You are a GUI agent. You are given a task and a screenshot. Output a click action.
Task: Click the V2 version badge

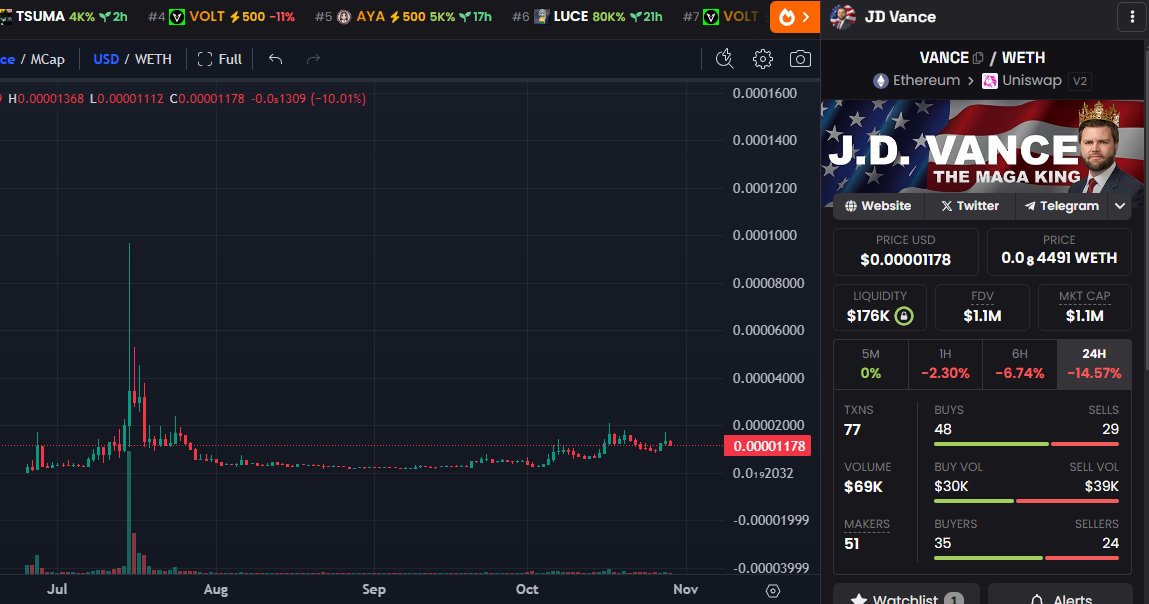point(1079,81)
